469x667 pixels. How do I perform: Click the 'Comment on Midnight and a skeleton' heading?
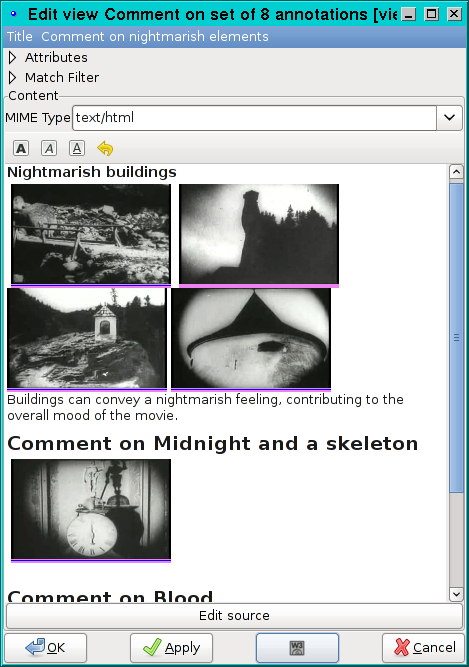[213, 443]
